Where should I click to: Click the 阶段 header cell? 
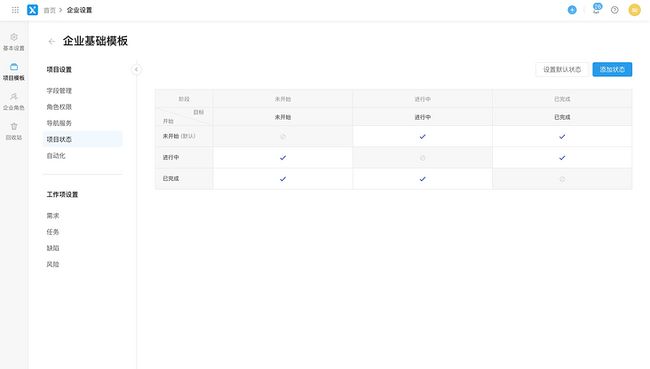tap(184, 99)
